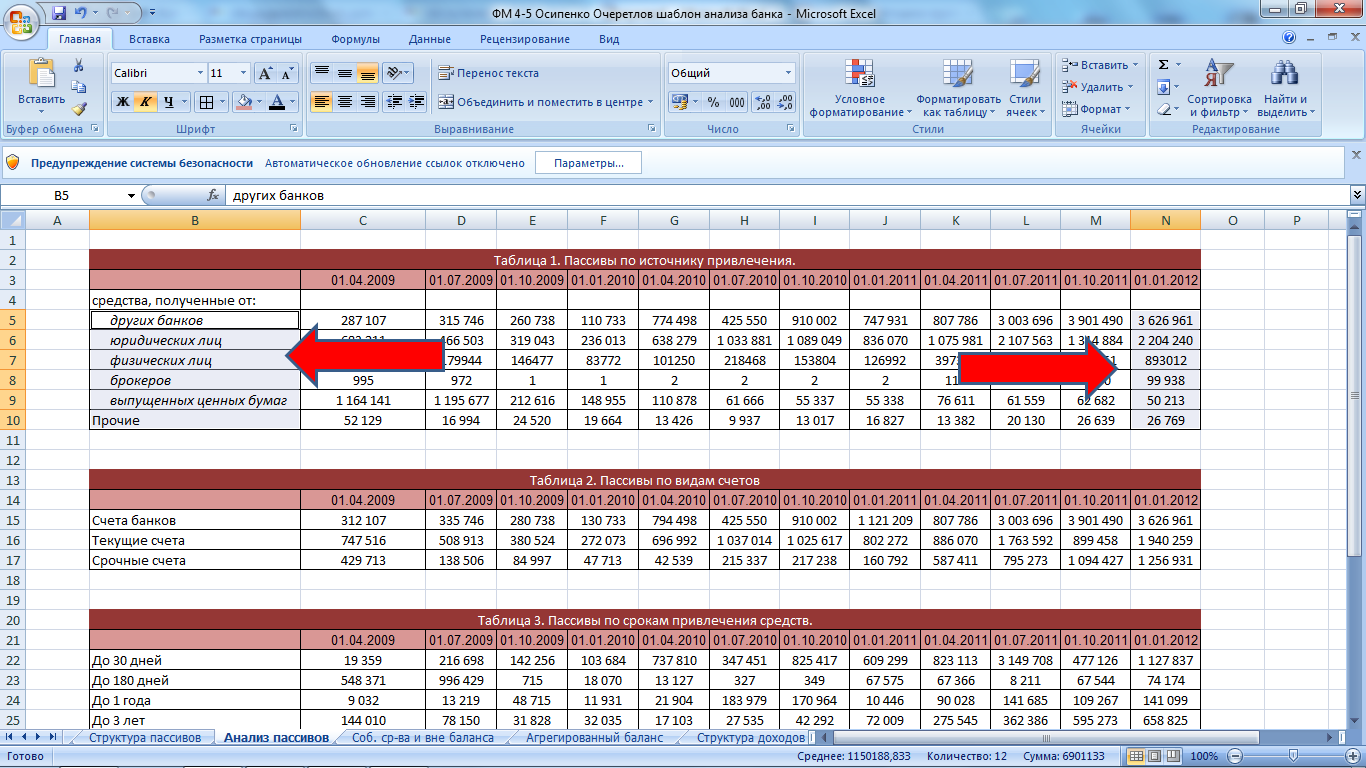
Task: Expand the Общий number format dropdown
Action: [788, 73]
